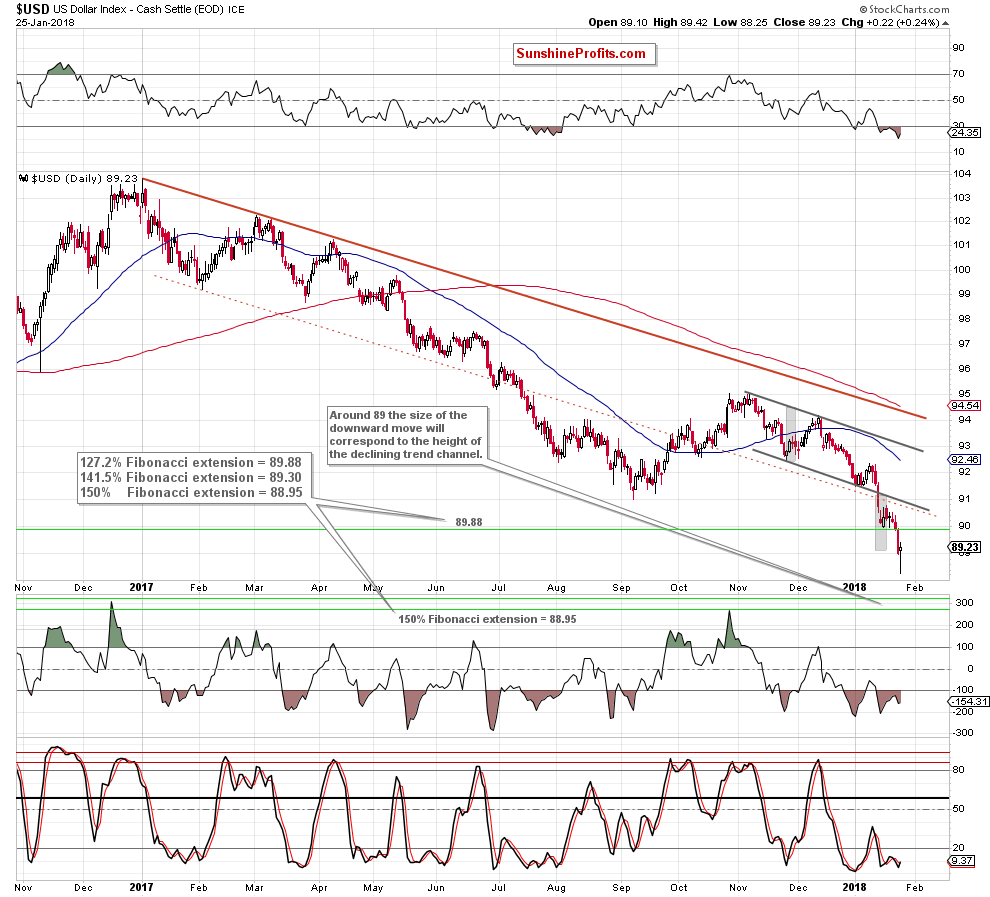Click '150% Fibonacci extension = 88.95' inside the box
The height and width of the screenshot is (897, 990).
point(191,492)
